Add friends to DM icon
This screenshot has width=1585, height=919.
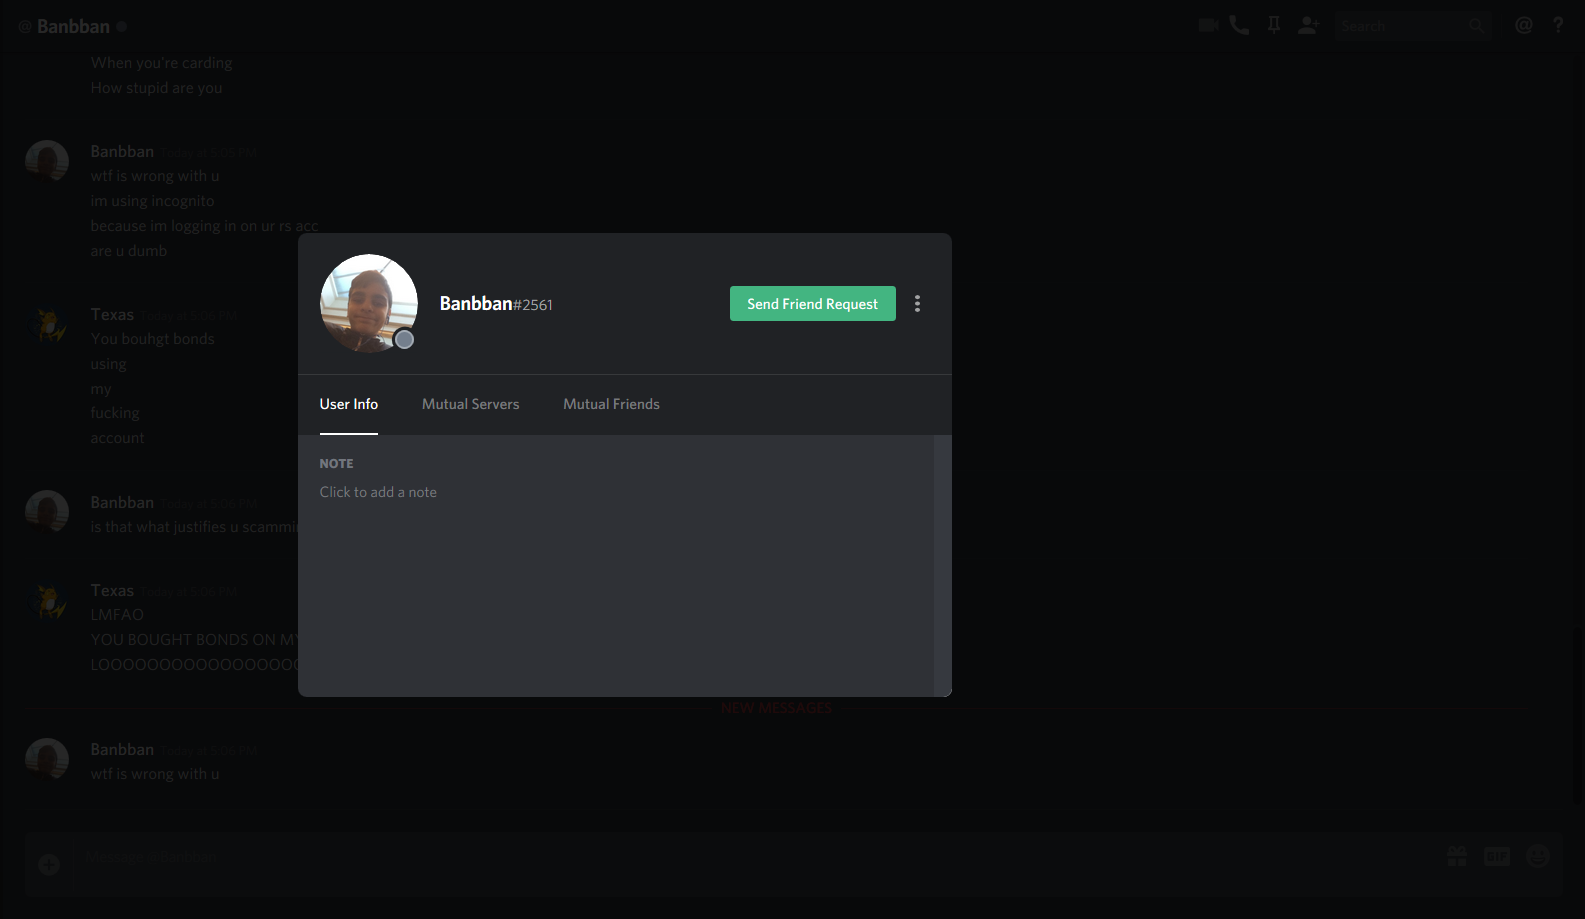[1308, 26]
